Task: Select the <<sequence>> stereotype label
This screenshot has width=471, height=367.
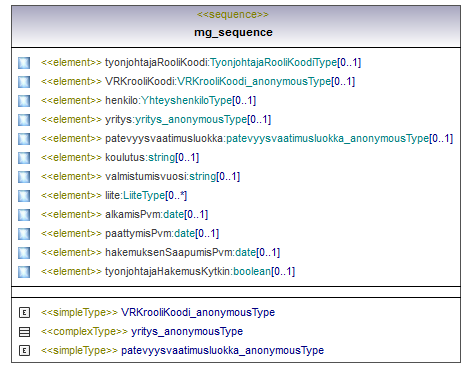Action: (233, 15)
